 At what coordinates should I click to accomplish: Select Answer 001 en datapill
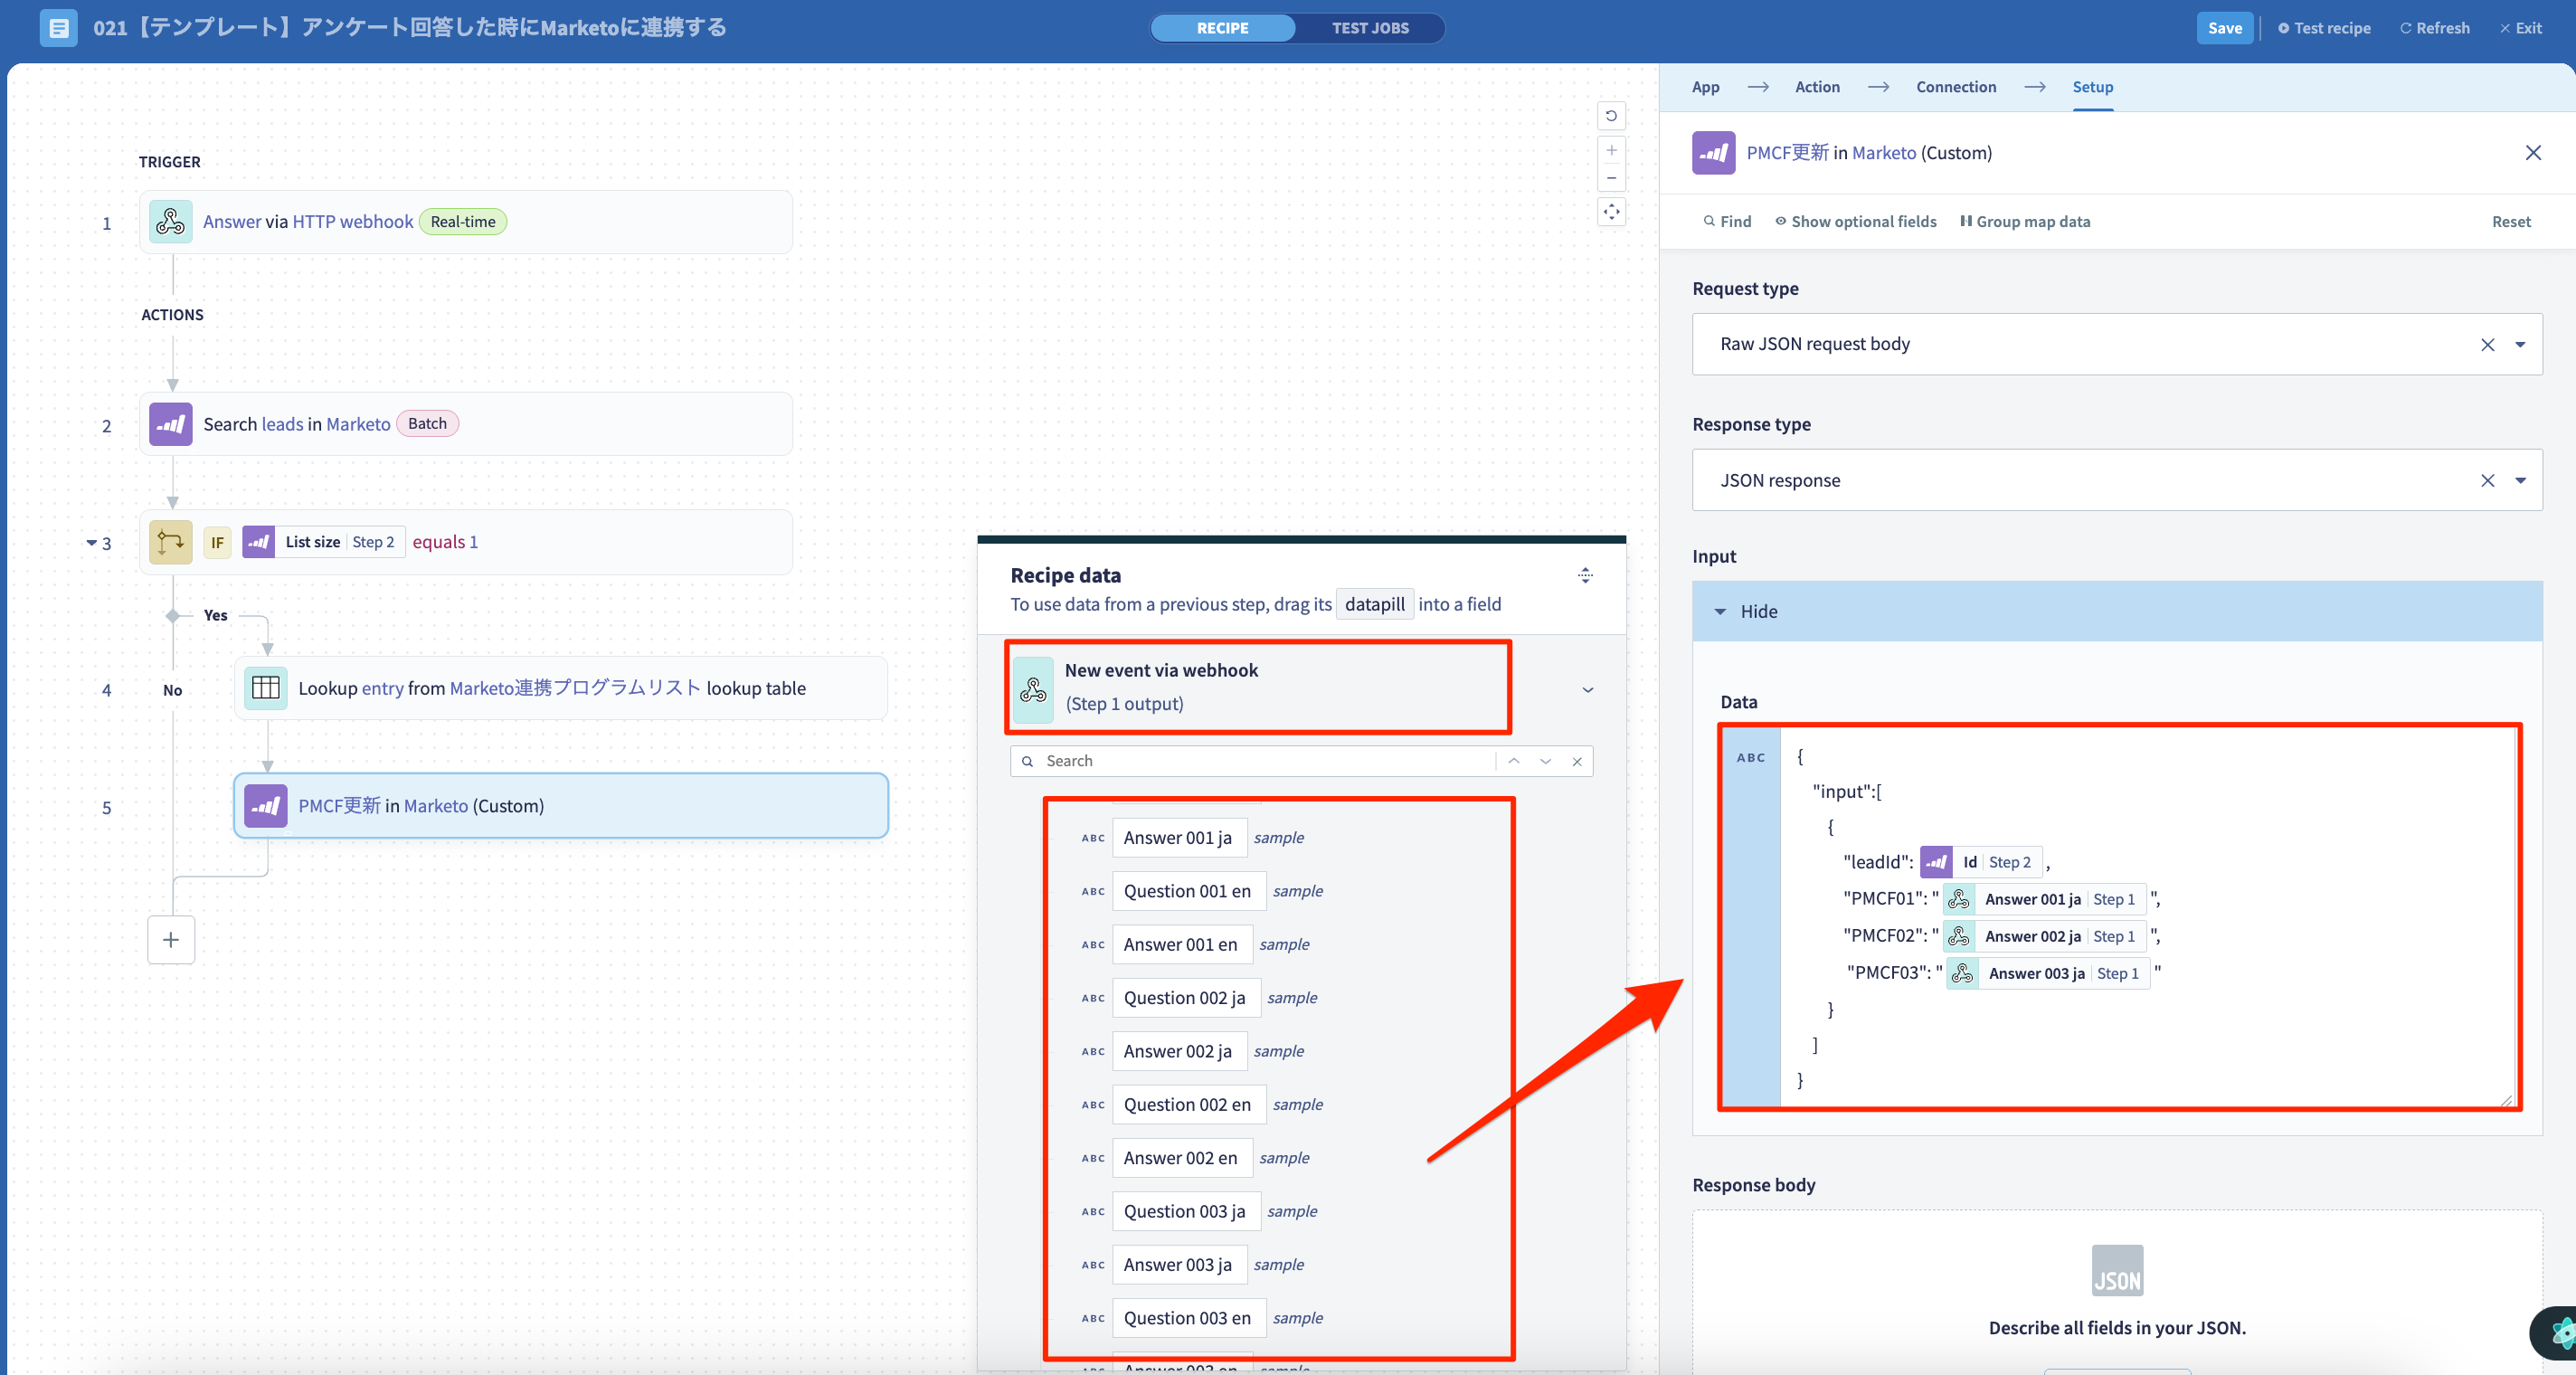coord(1181,944)
